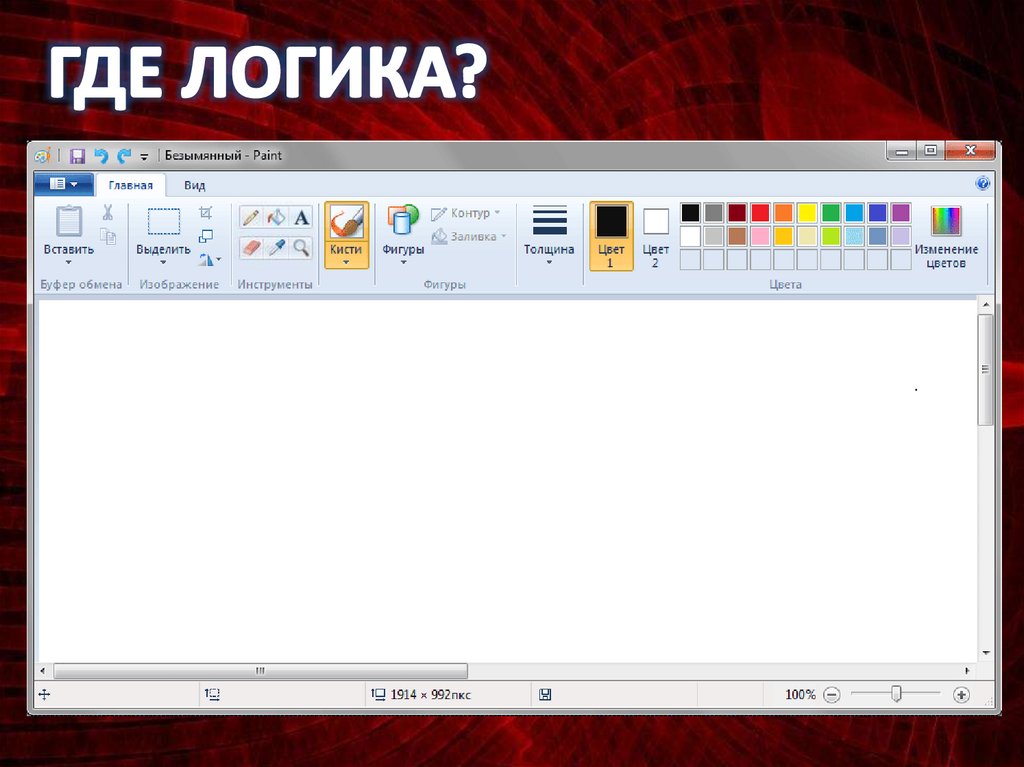Viewport: 1024px width, 767px height.
Task: Pick the brown color swatch
Action: tap(737, 236)
